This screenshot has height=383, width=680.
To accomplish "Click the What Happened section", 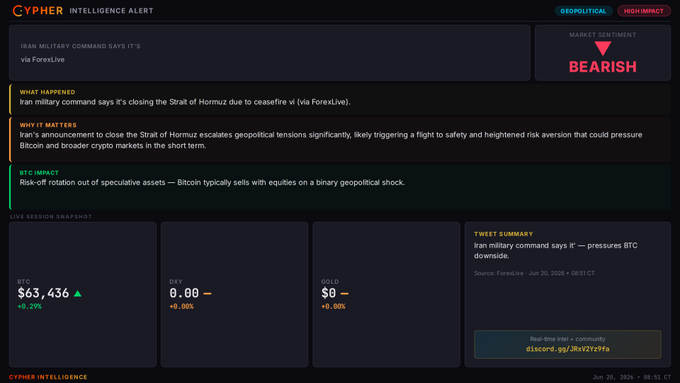I will [340, 99].
